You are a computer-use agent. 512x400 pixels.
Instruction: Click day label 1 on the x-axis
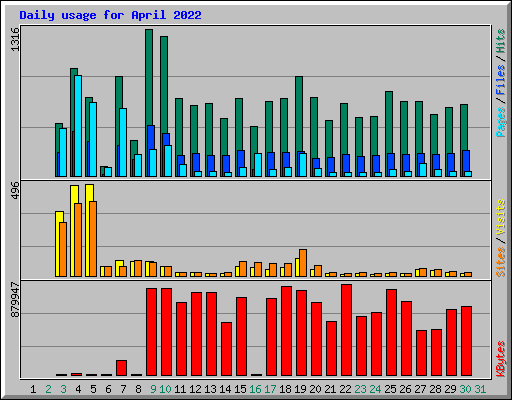tap(33, 389)
